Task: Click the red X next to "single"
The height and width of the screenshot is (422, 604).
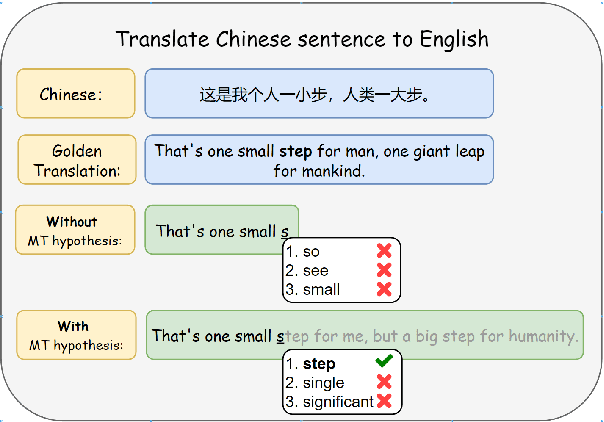Action: [x=383, y=382]
